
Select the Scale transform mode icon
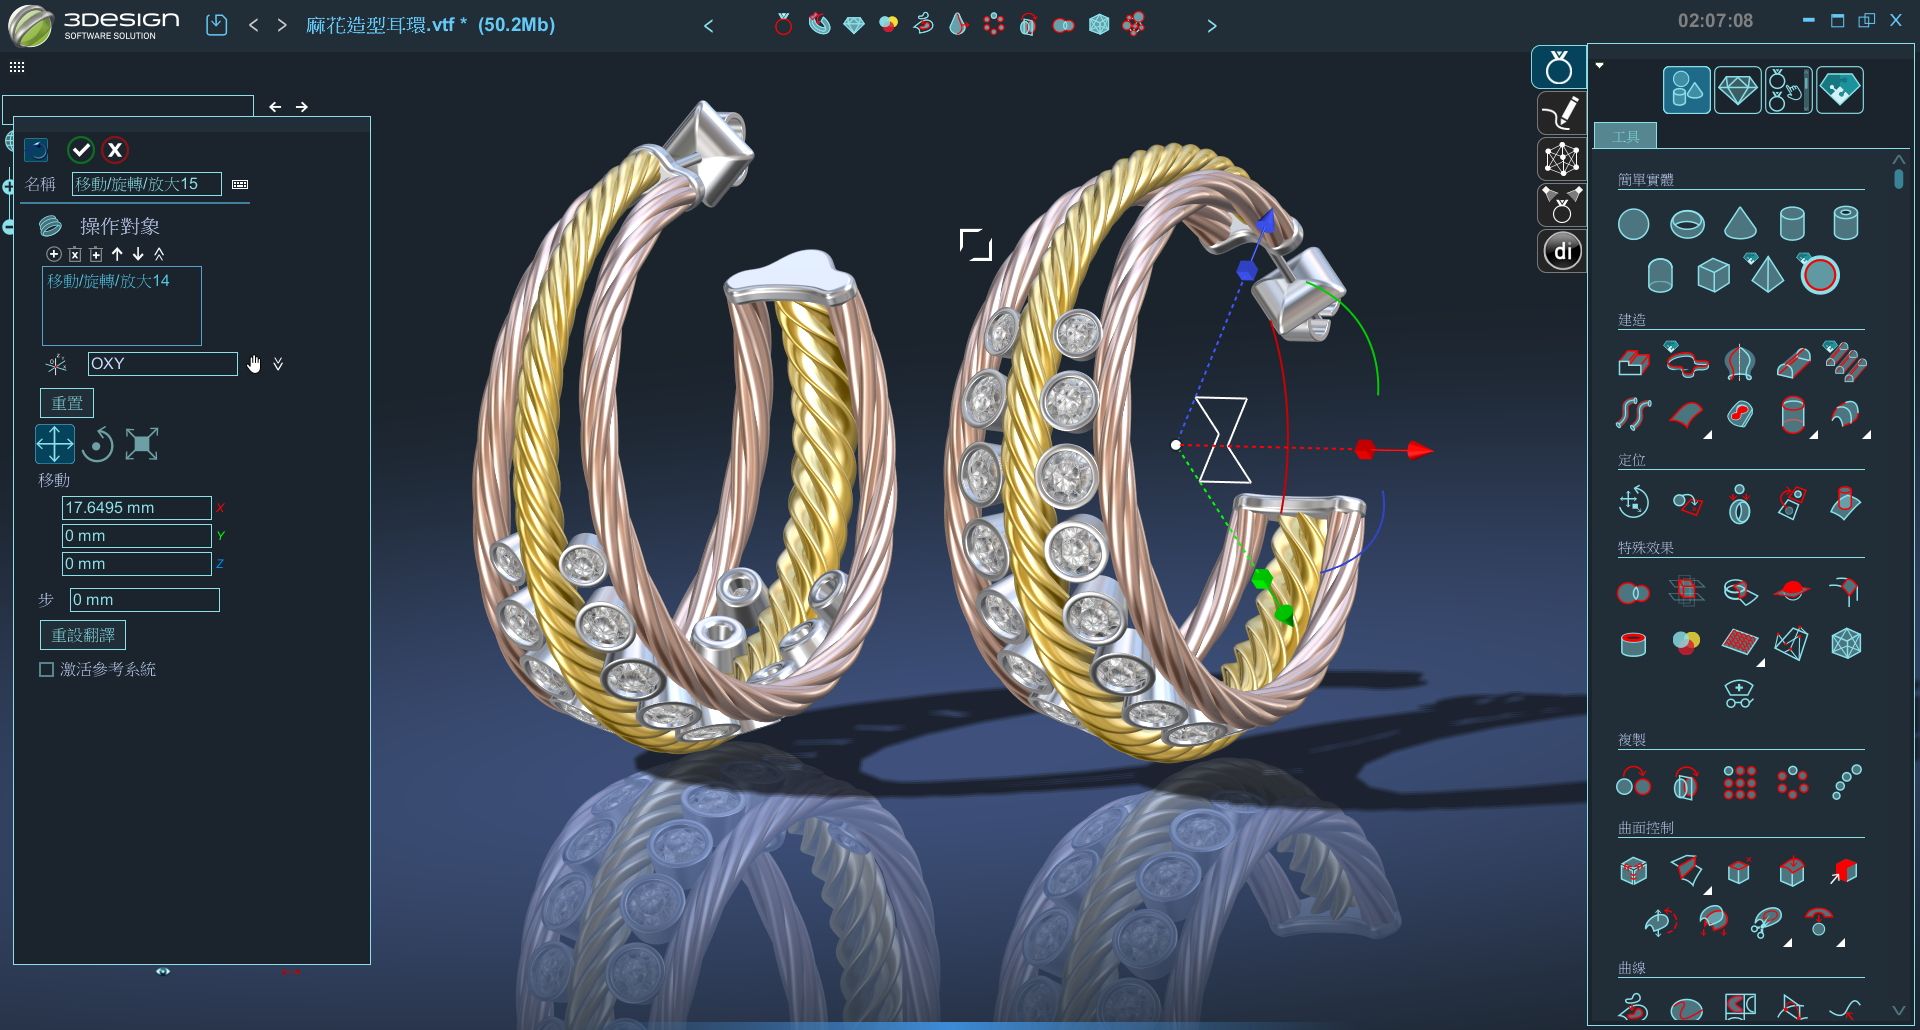(142, 444)
